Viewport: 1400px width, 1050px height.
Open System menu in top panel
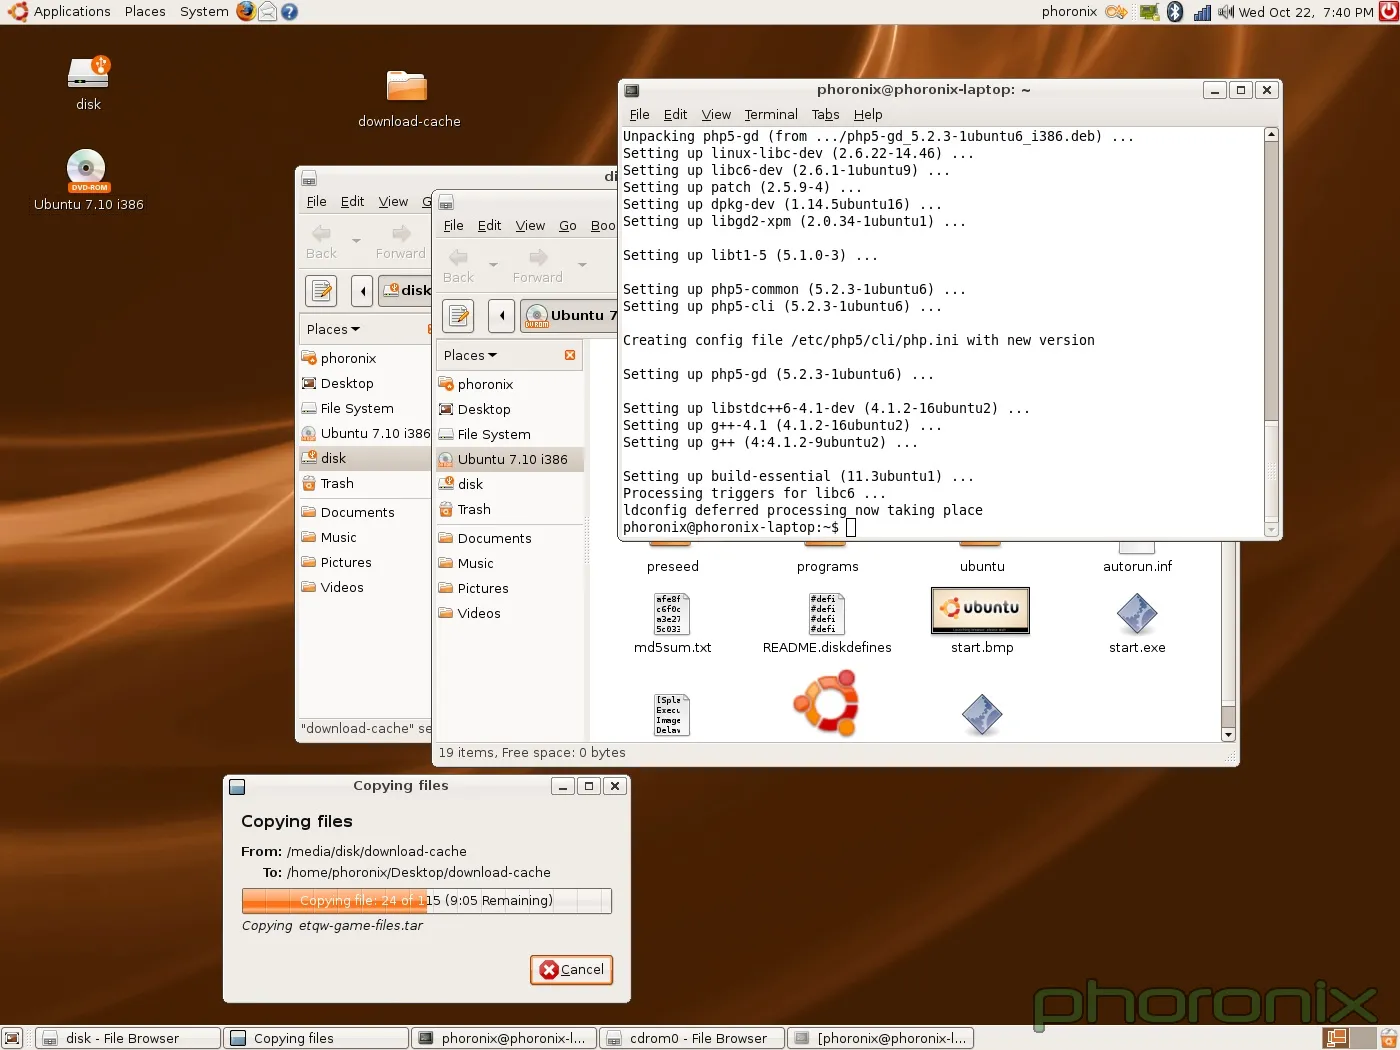click(x=204, y=12)
